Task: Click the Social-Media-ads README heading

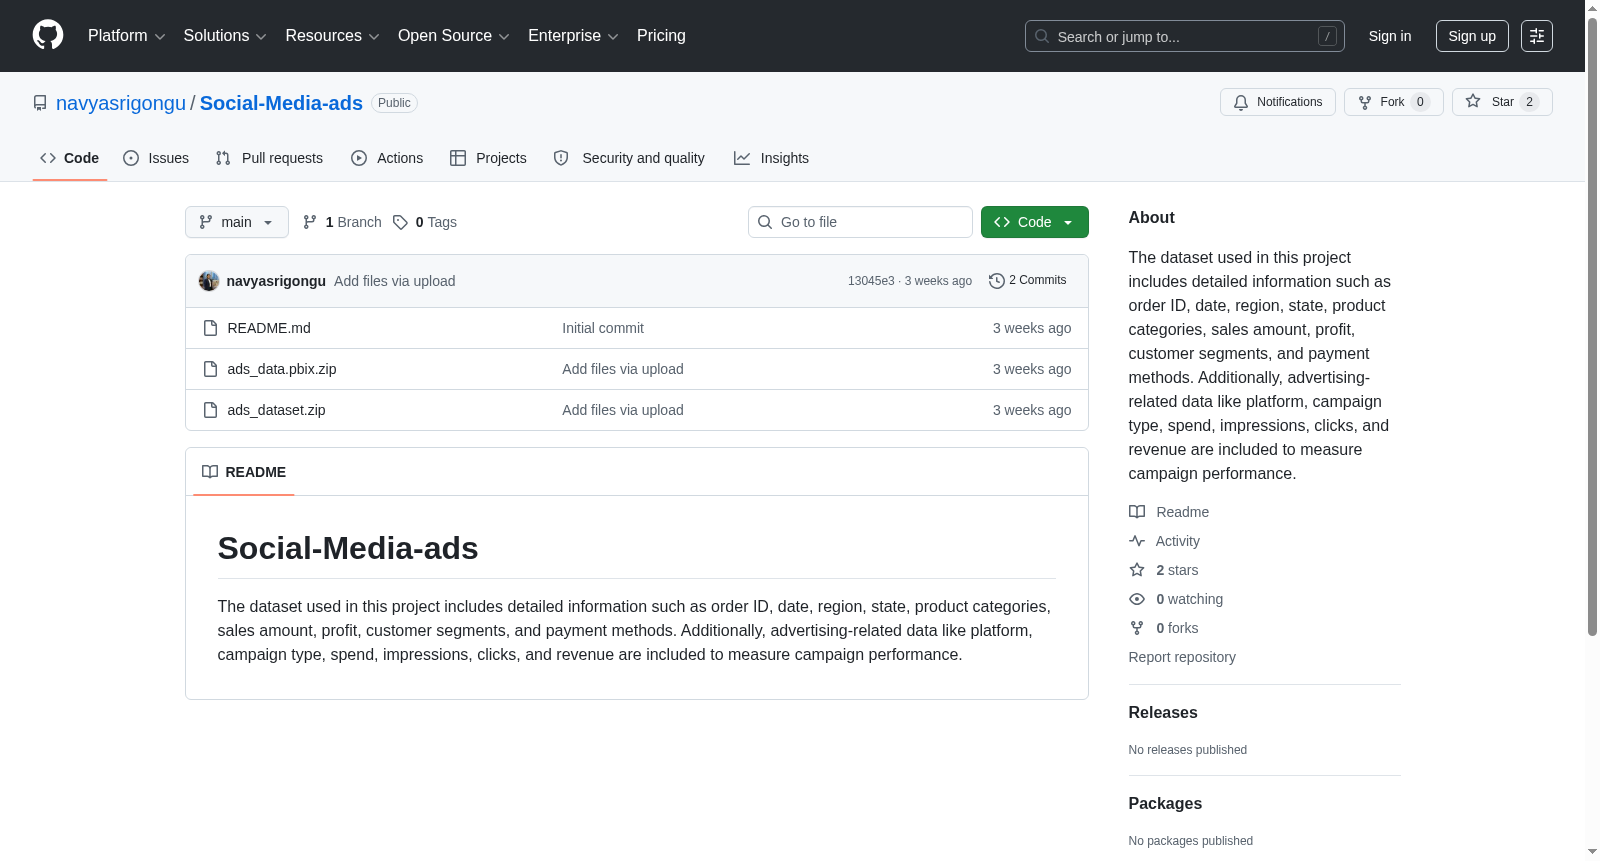Action: [x=348, y=548]
